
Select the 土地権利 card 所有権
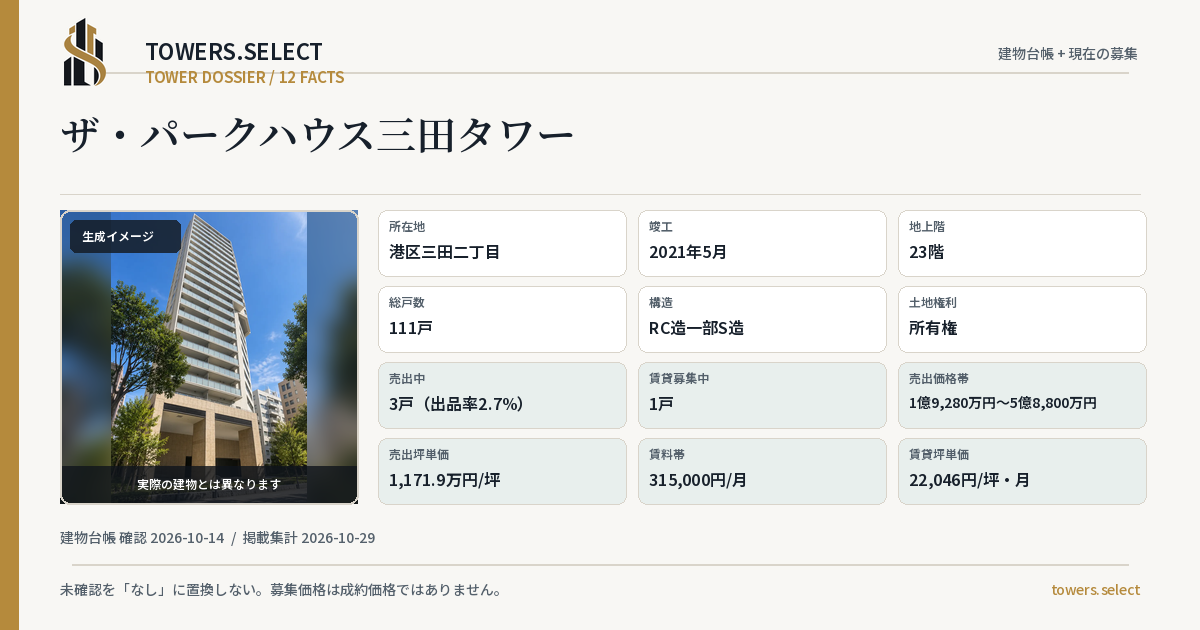(x=1022, y=319)
